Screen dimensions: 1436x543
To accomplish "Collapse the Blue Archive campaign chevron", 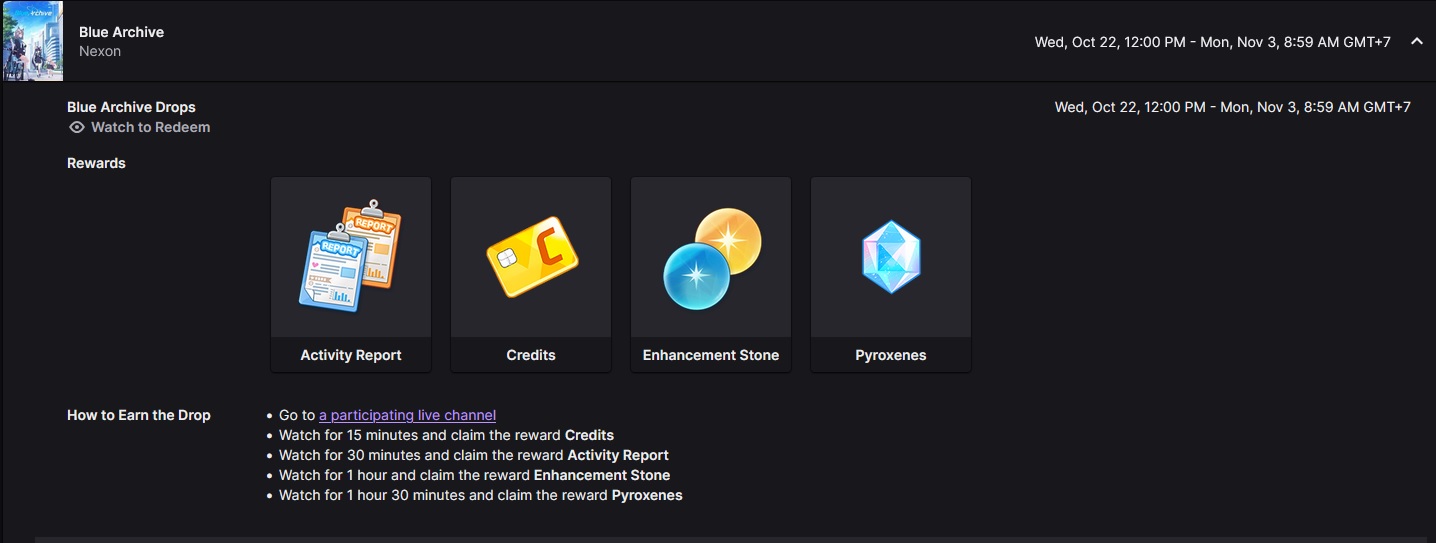I will [1416, 41].
